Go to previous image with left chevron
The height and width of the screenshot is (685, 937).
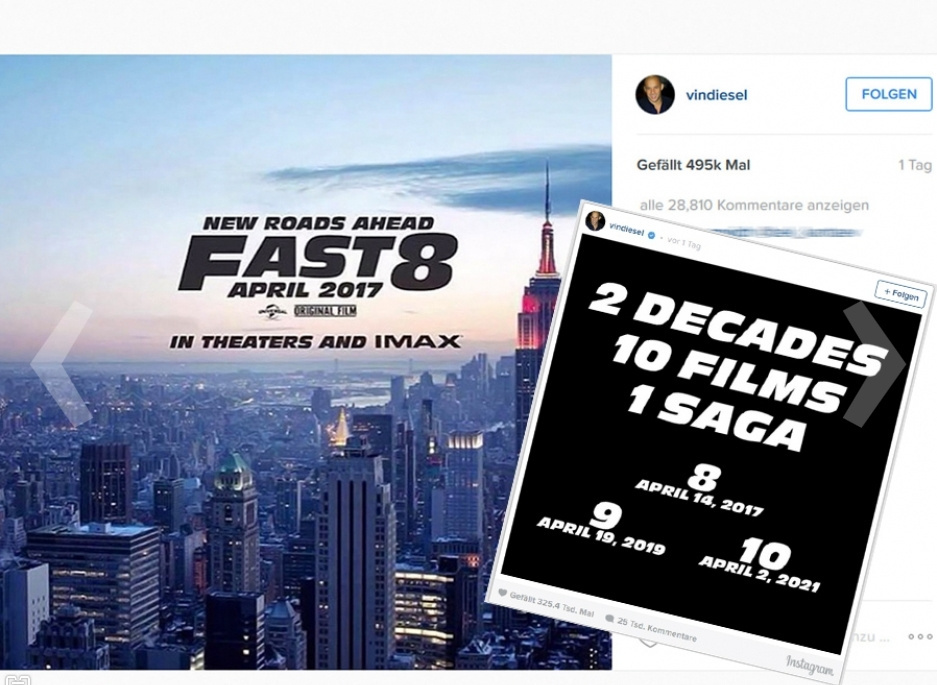pyautogui.click(x=62, y=365)
